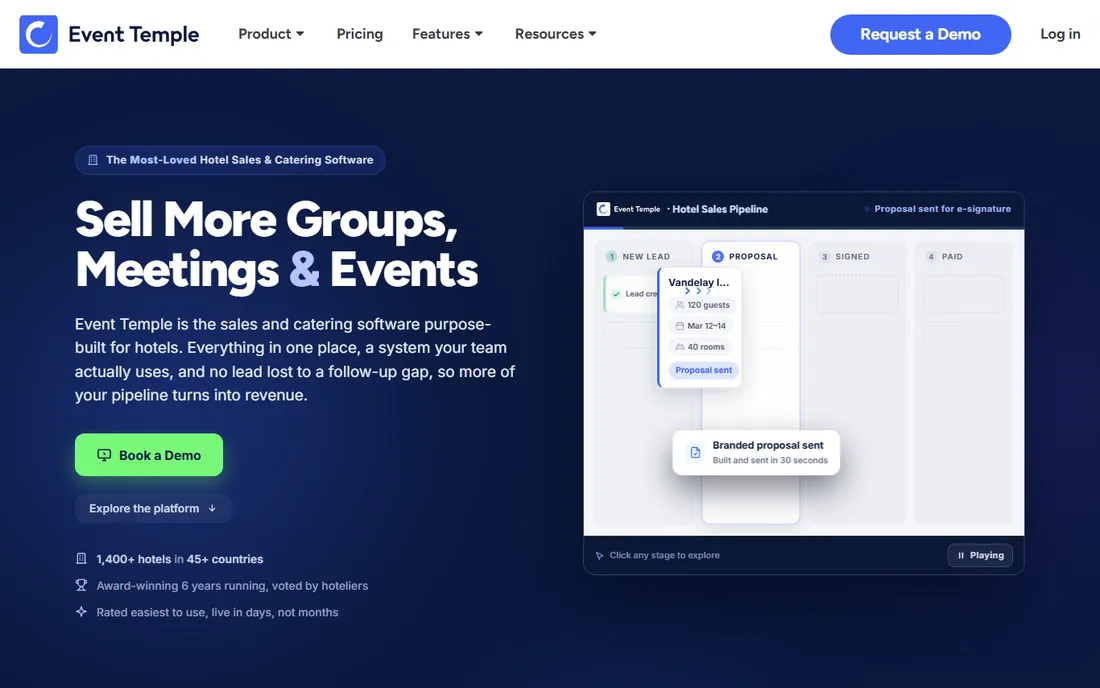
Task: Click 'Rated easiest to use' text
Action: [x=217, y=612]
